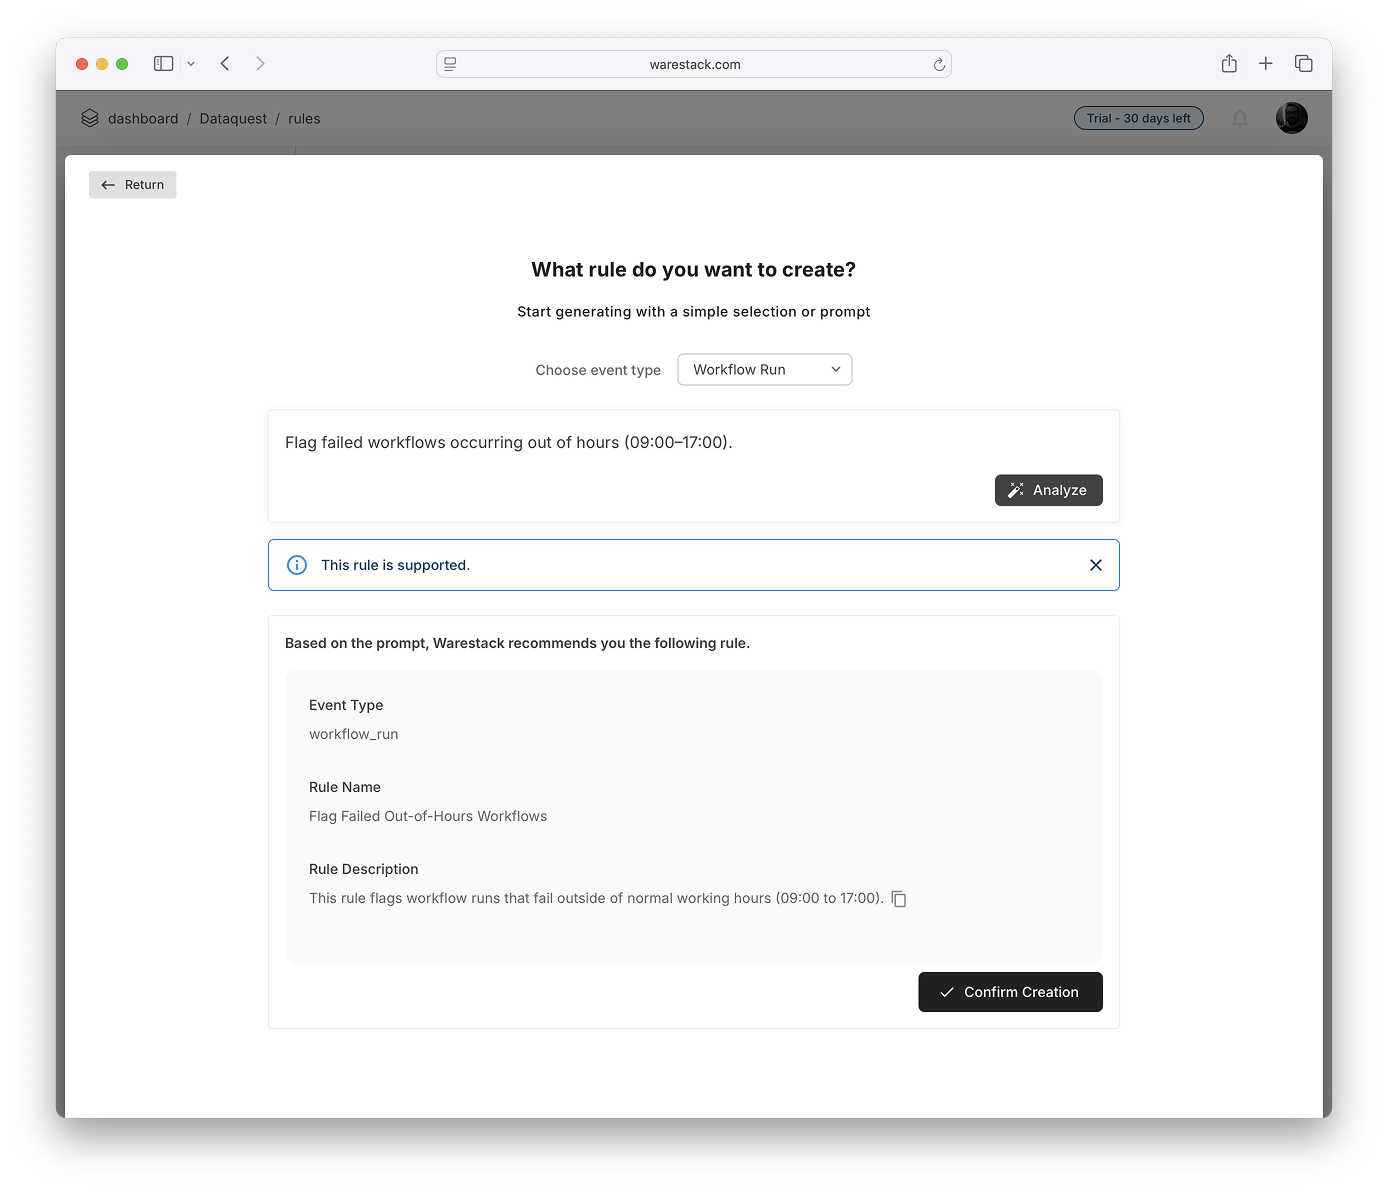Dismiss the 'This rule is supported' notice

pos(1096,565)
